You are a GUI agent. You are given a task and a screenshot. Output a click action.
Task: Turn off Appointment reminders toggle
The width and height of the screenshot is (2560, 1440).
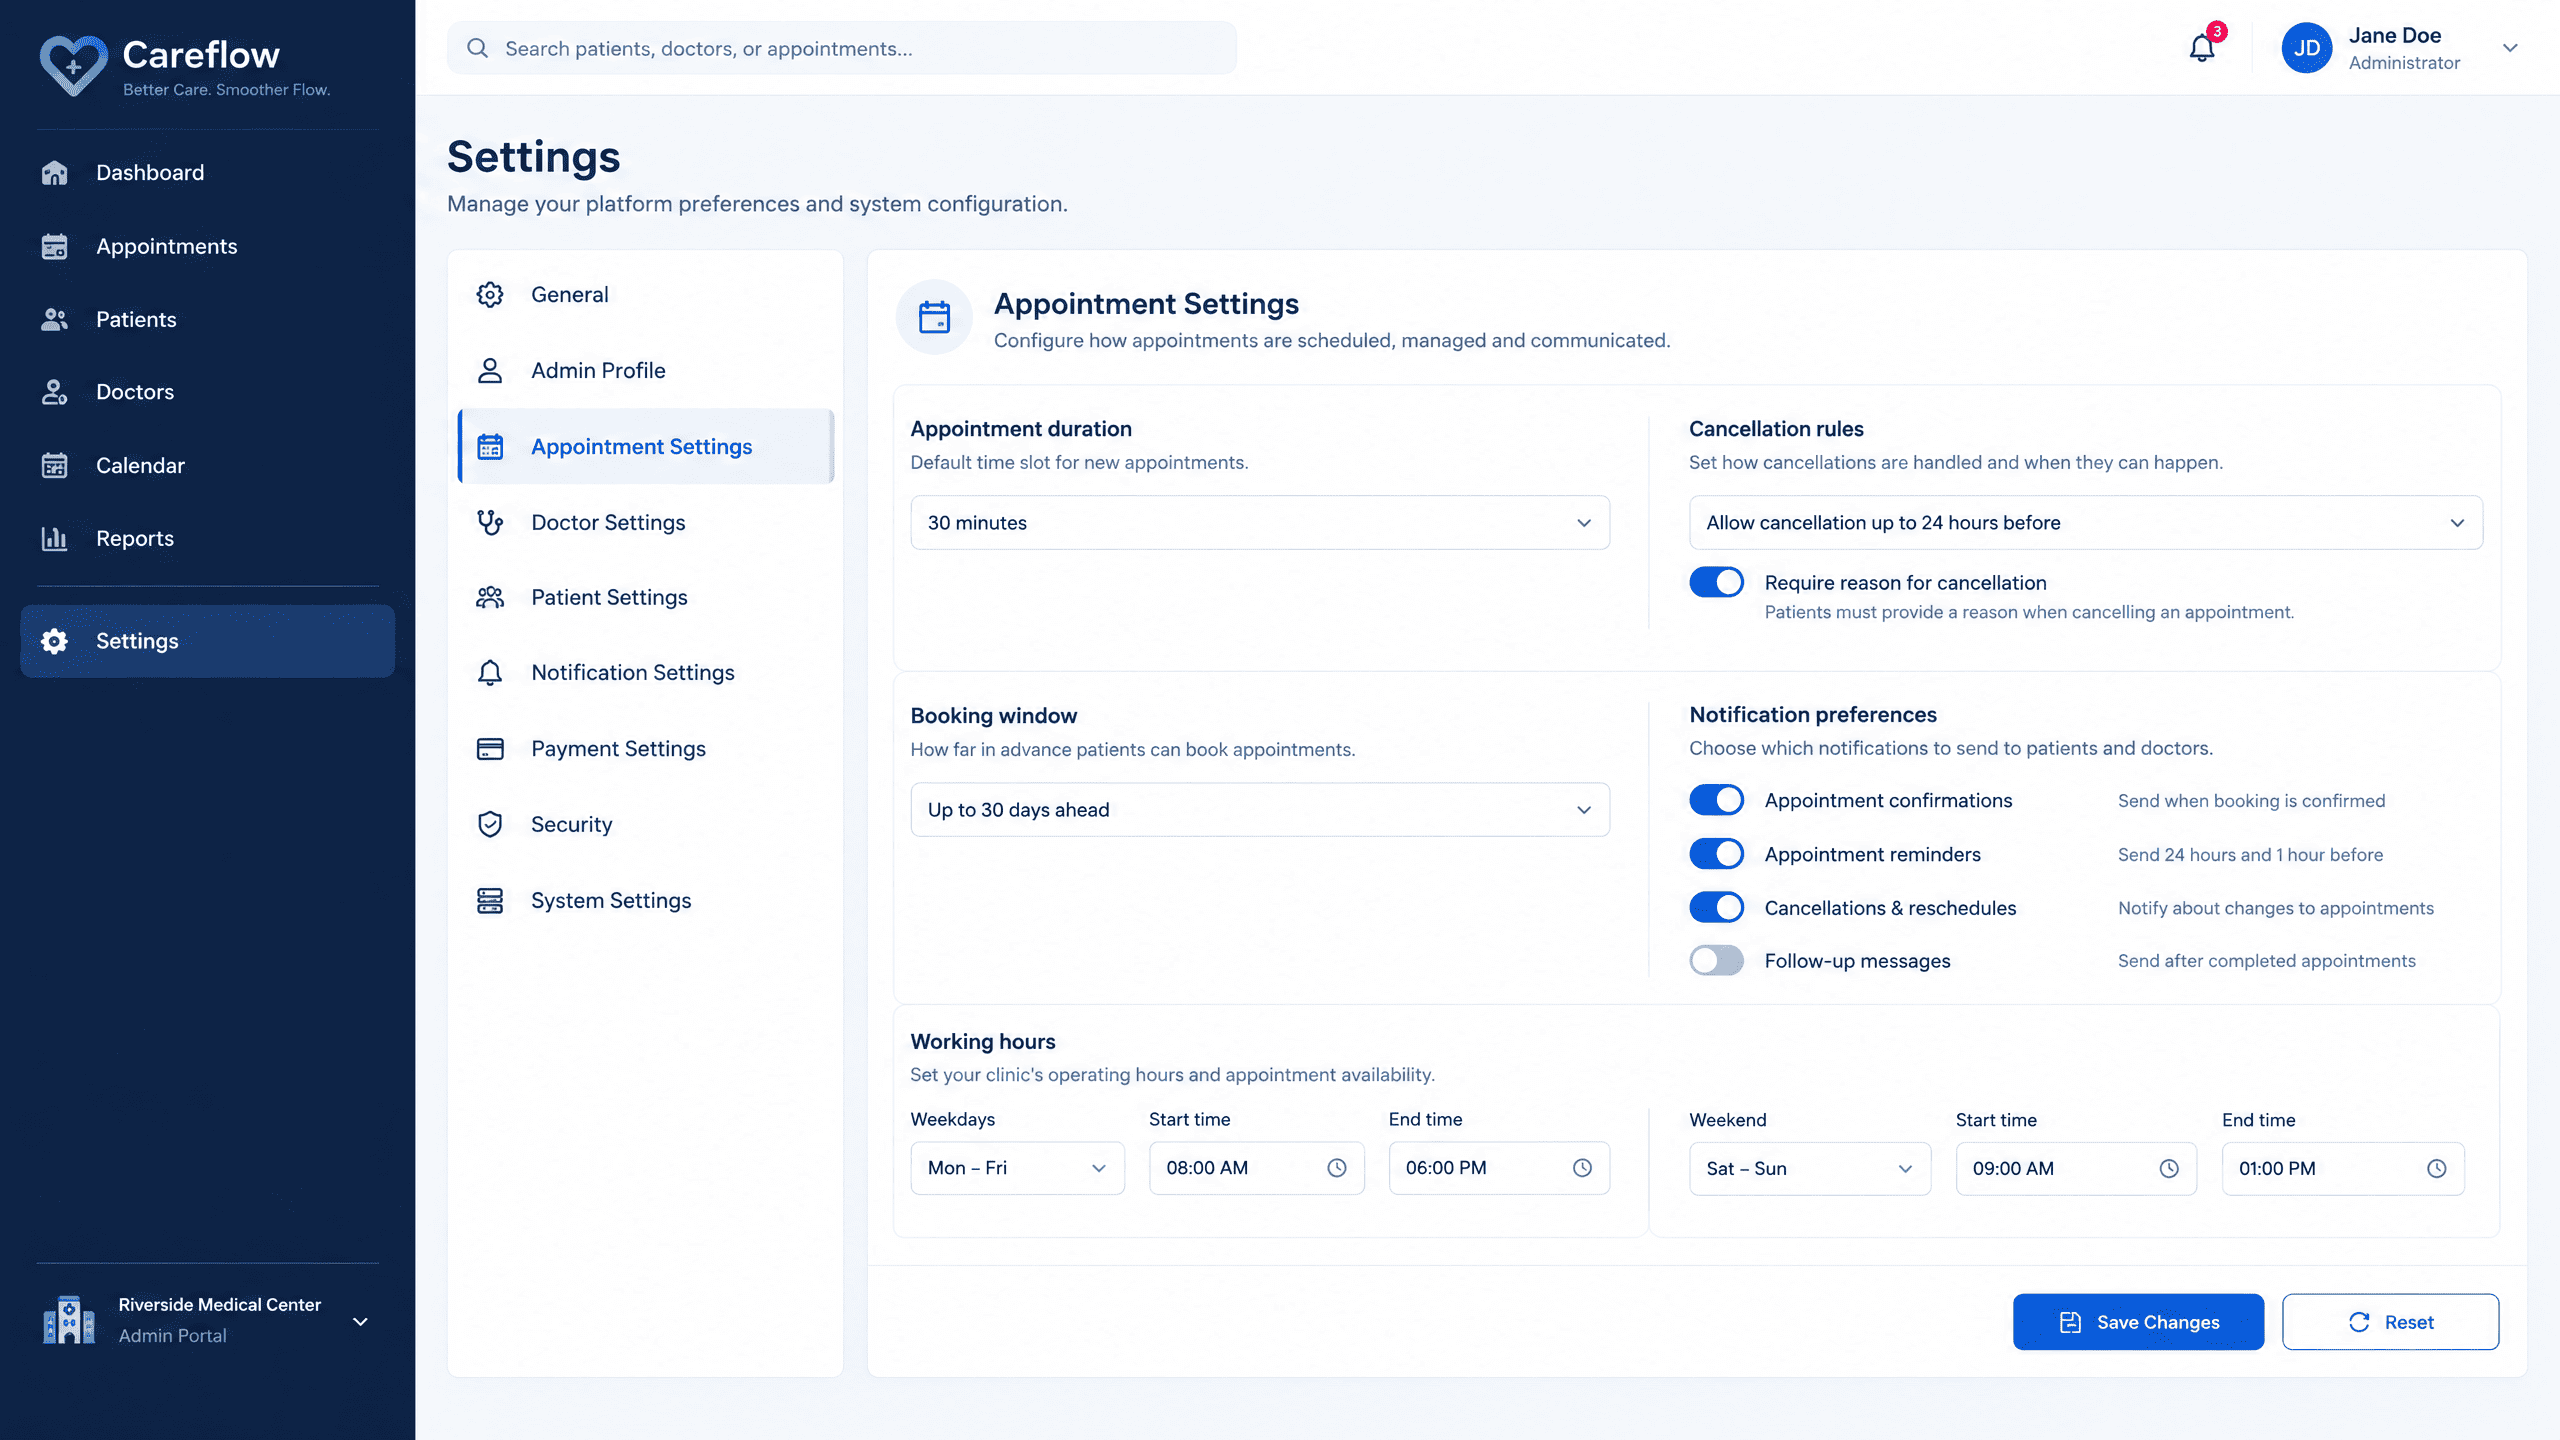[x=1716, y=854]
